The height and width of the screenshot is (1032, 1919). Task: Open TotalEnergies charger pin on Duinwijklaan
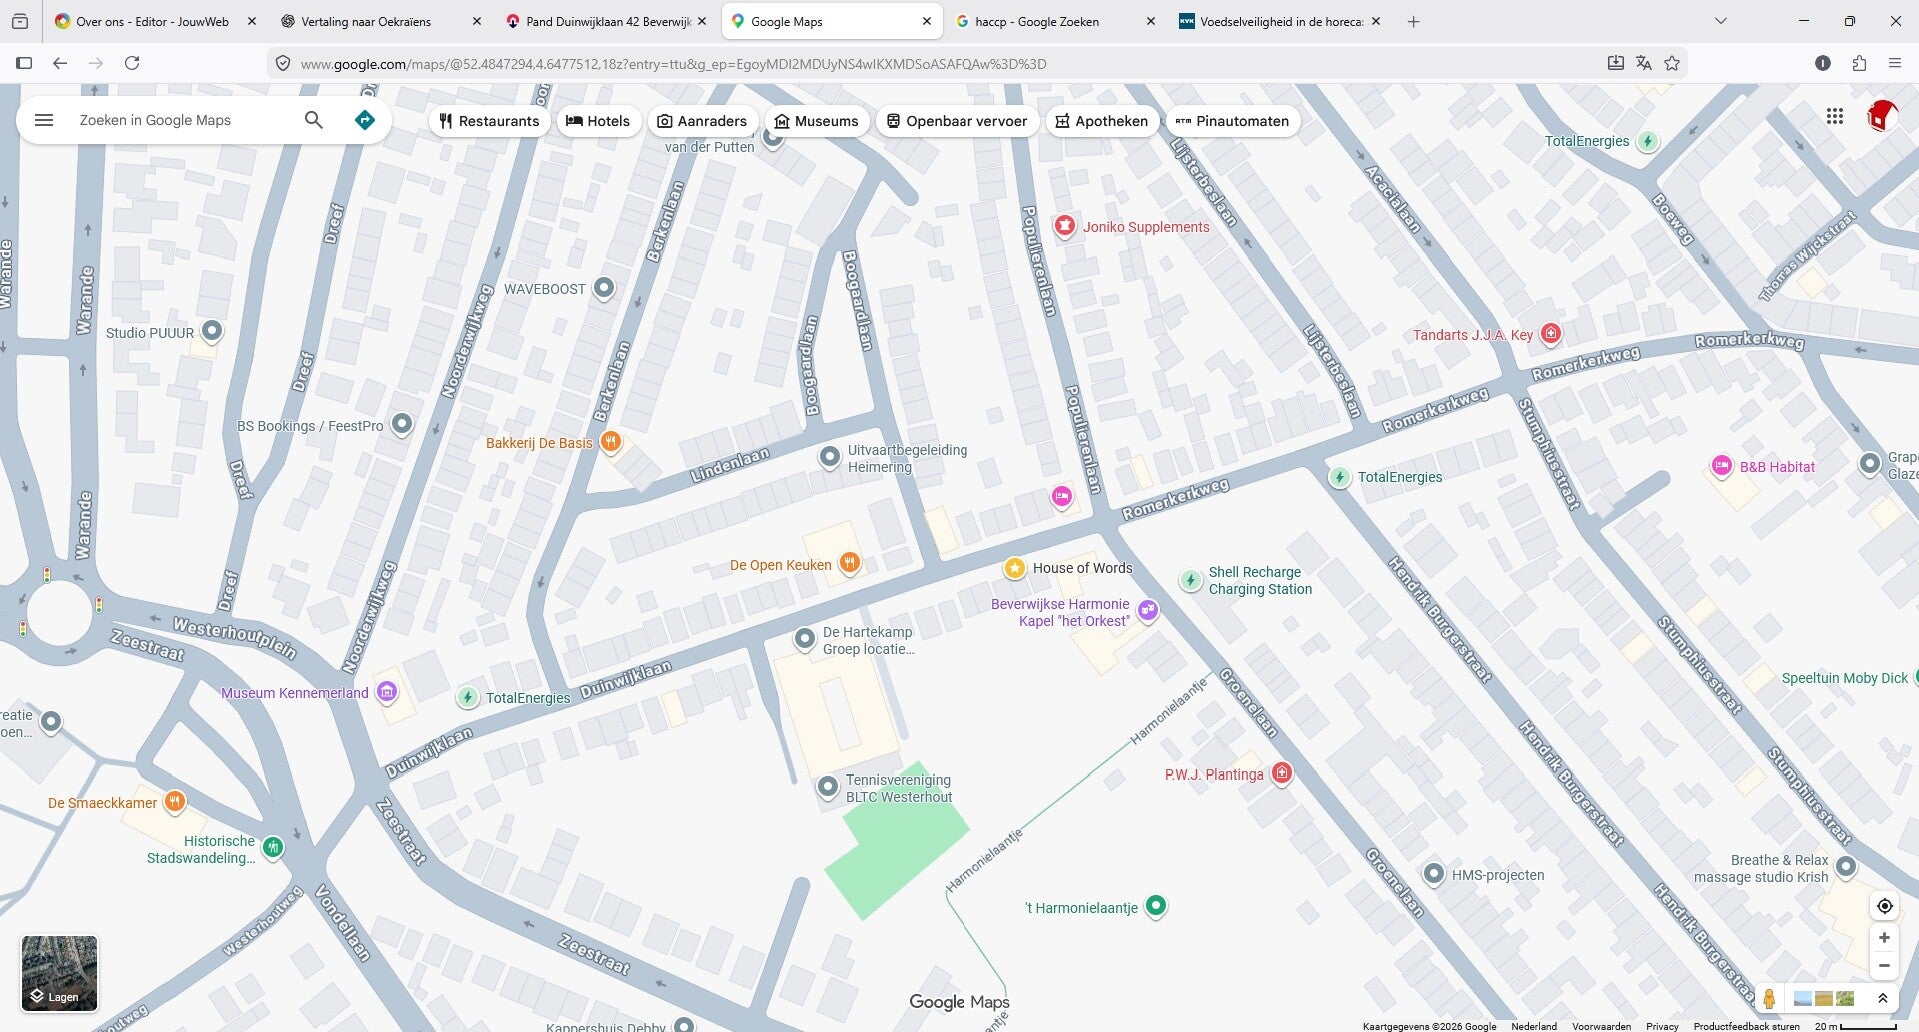(467, 697)
